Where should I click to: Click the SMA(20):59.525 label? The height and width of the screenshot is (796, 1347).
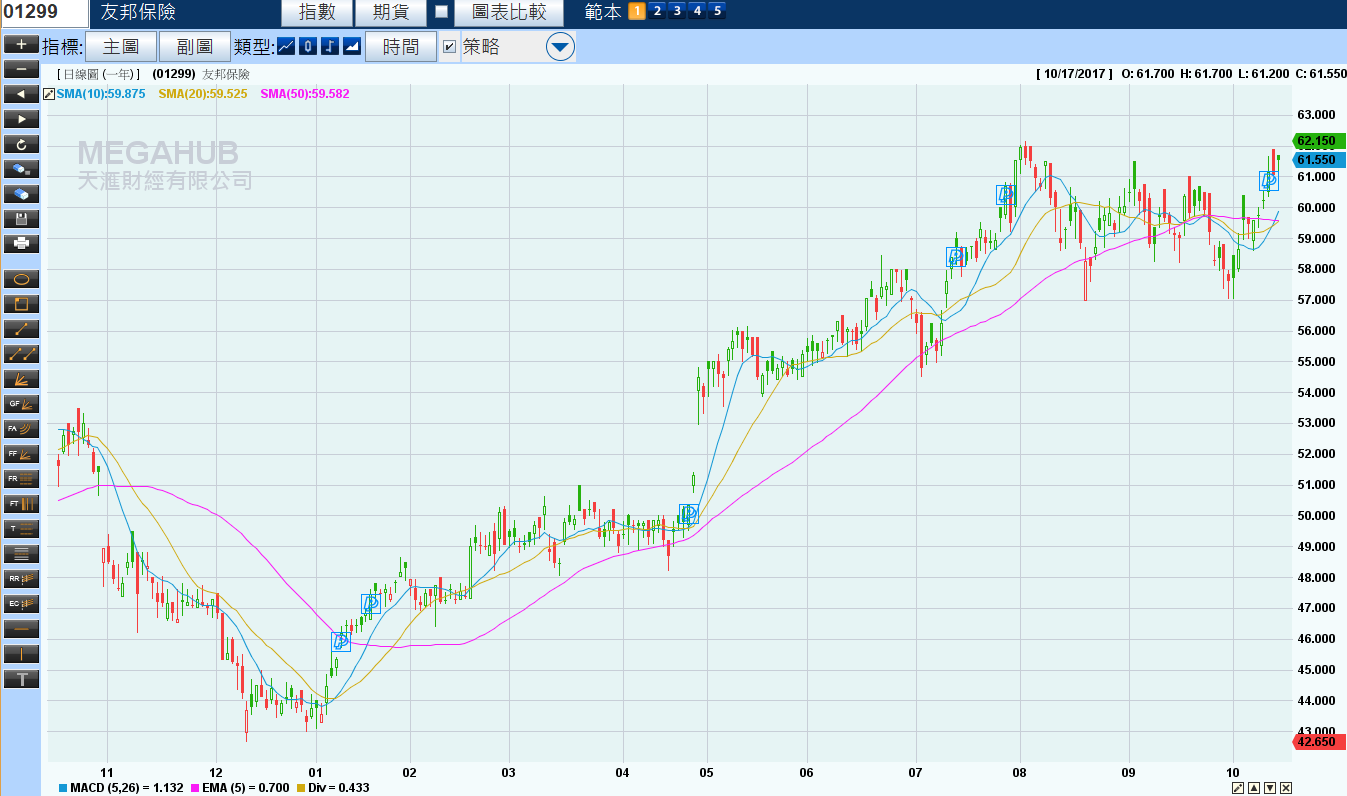[203, 93]
